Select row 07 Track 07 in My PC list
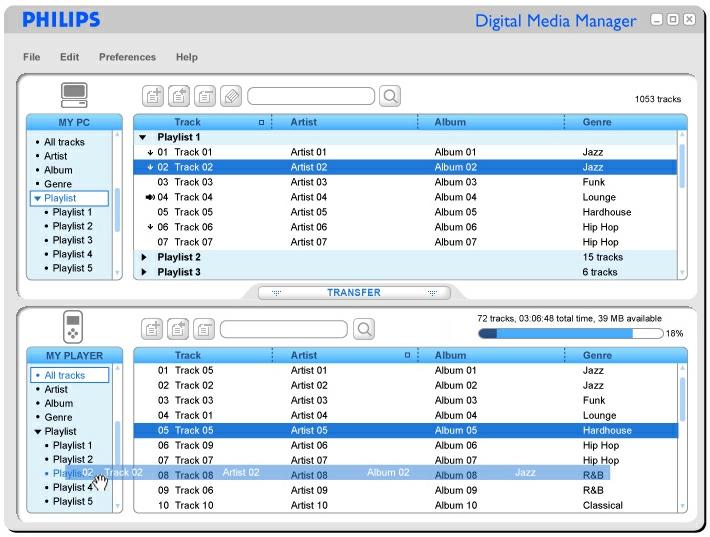 tap(405, 242)
